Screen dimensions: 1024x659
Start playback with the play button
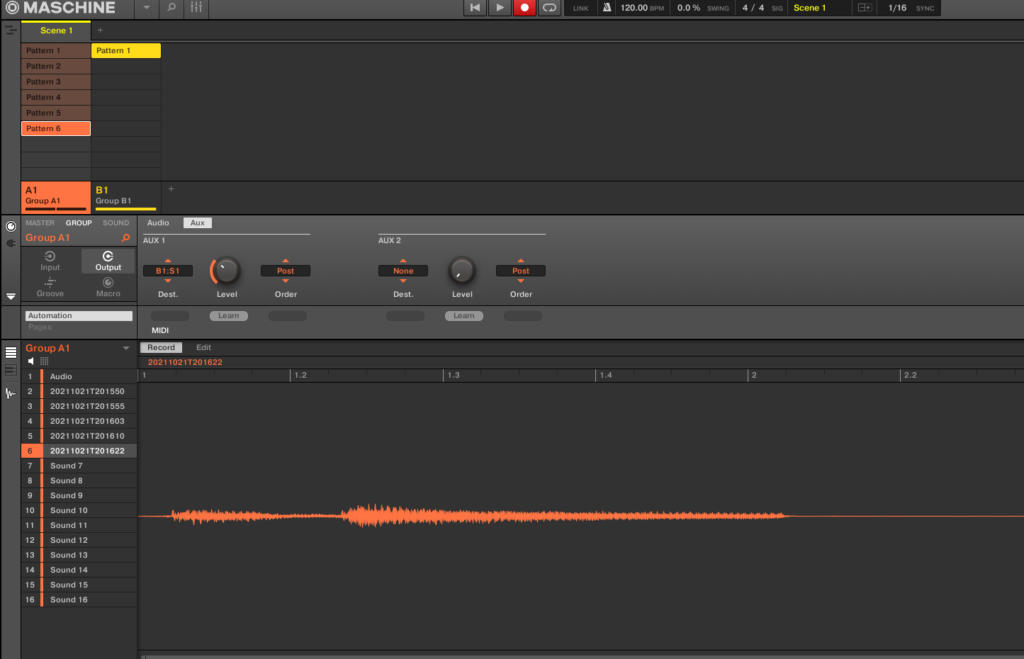point(500,8)
